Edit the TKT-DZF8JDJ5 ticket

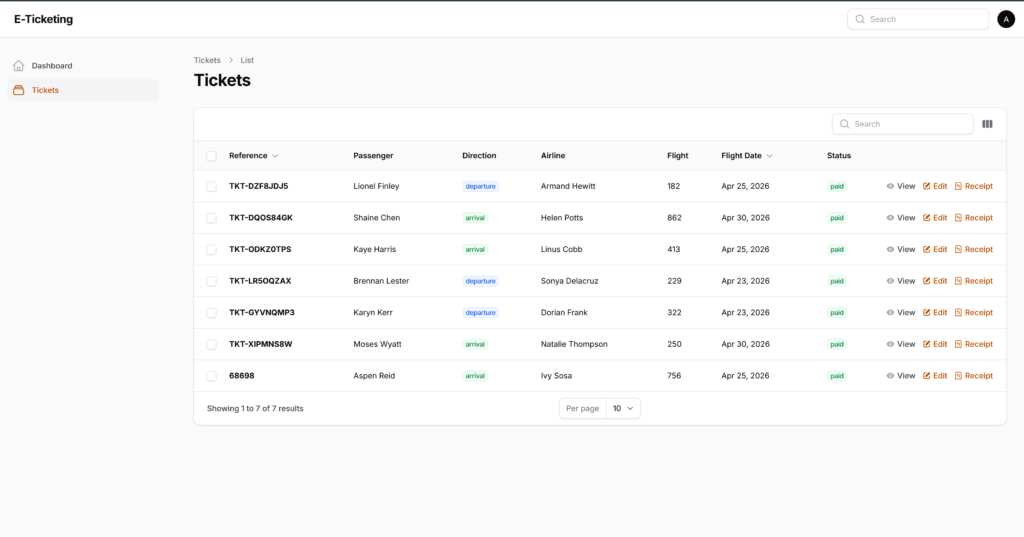pyautogui.click(x=935, y=186)
